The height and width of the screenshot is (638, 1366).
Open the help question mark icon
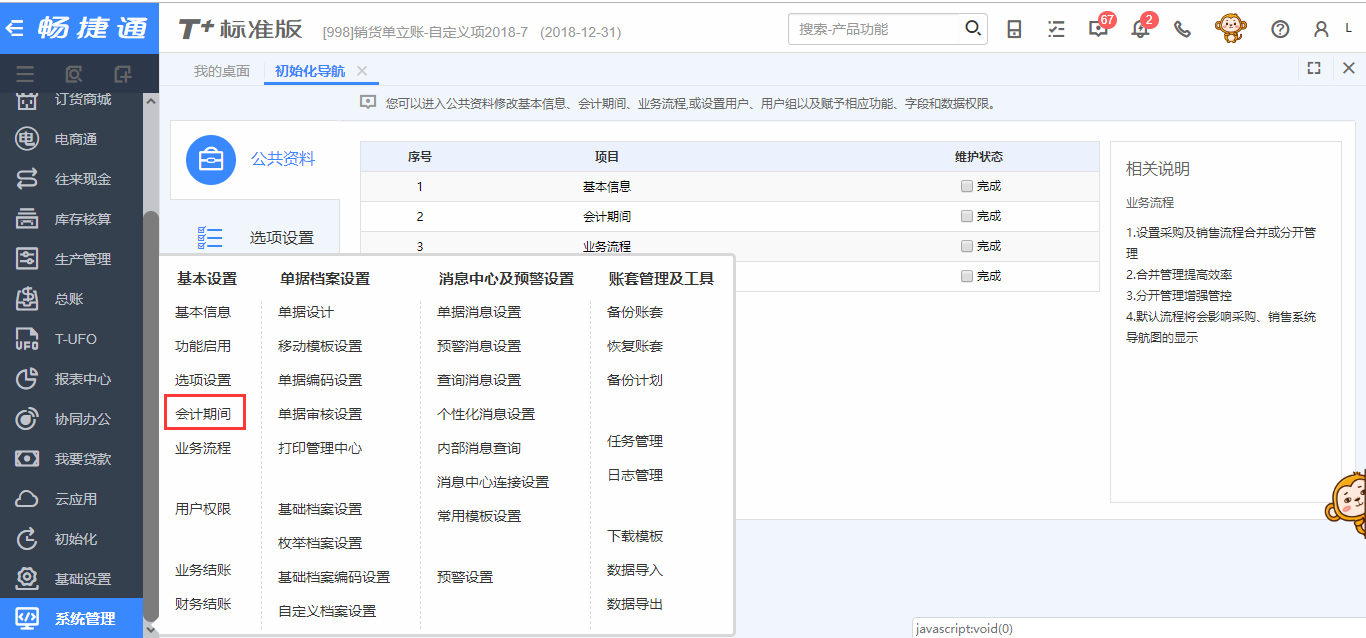[1280, 29]
